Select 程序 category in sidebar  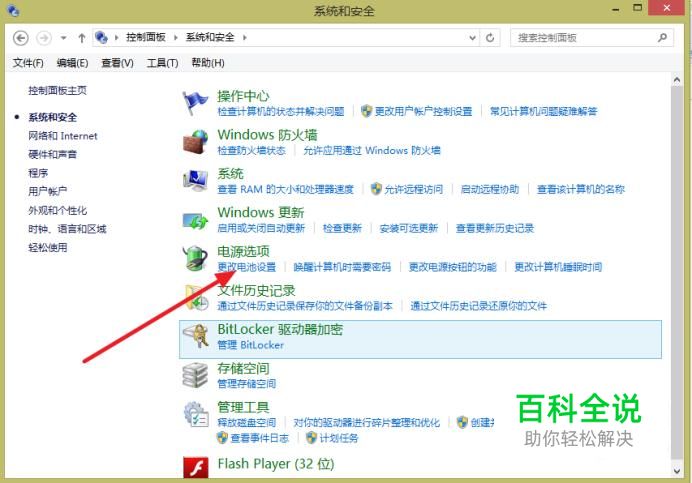point(38,173)
